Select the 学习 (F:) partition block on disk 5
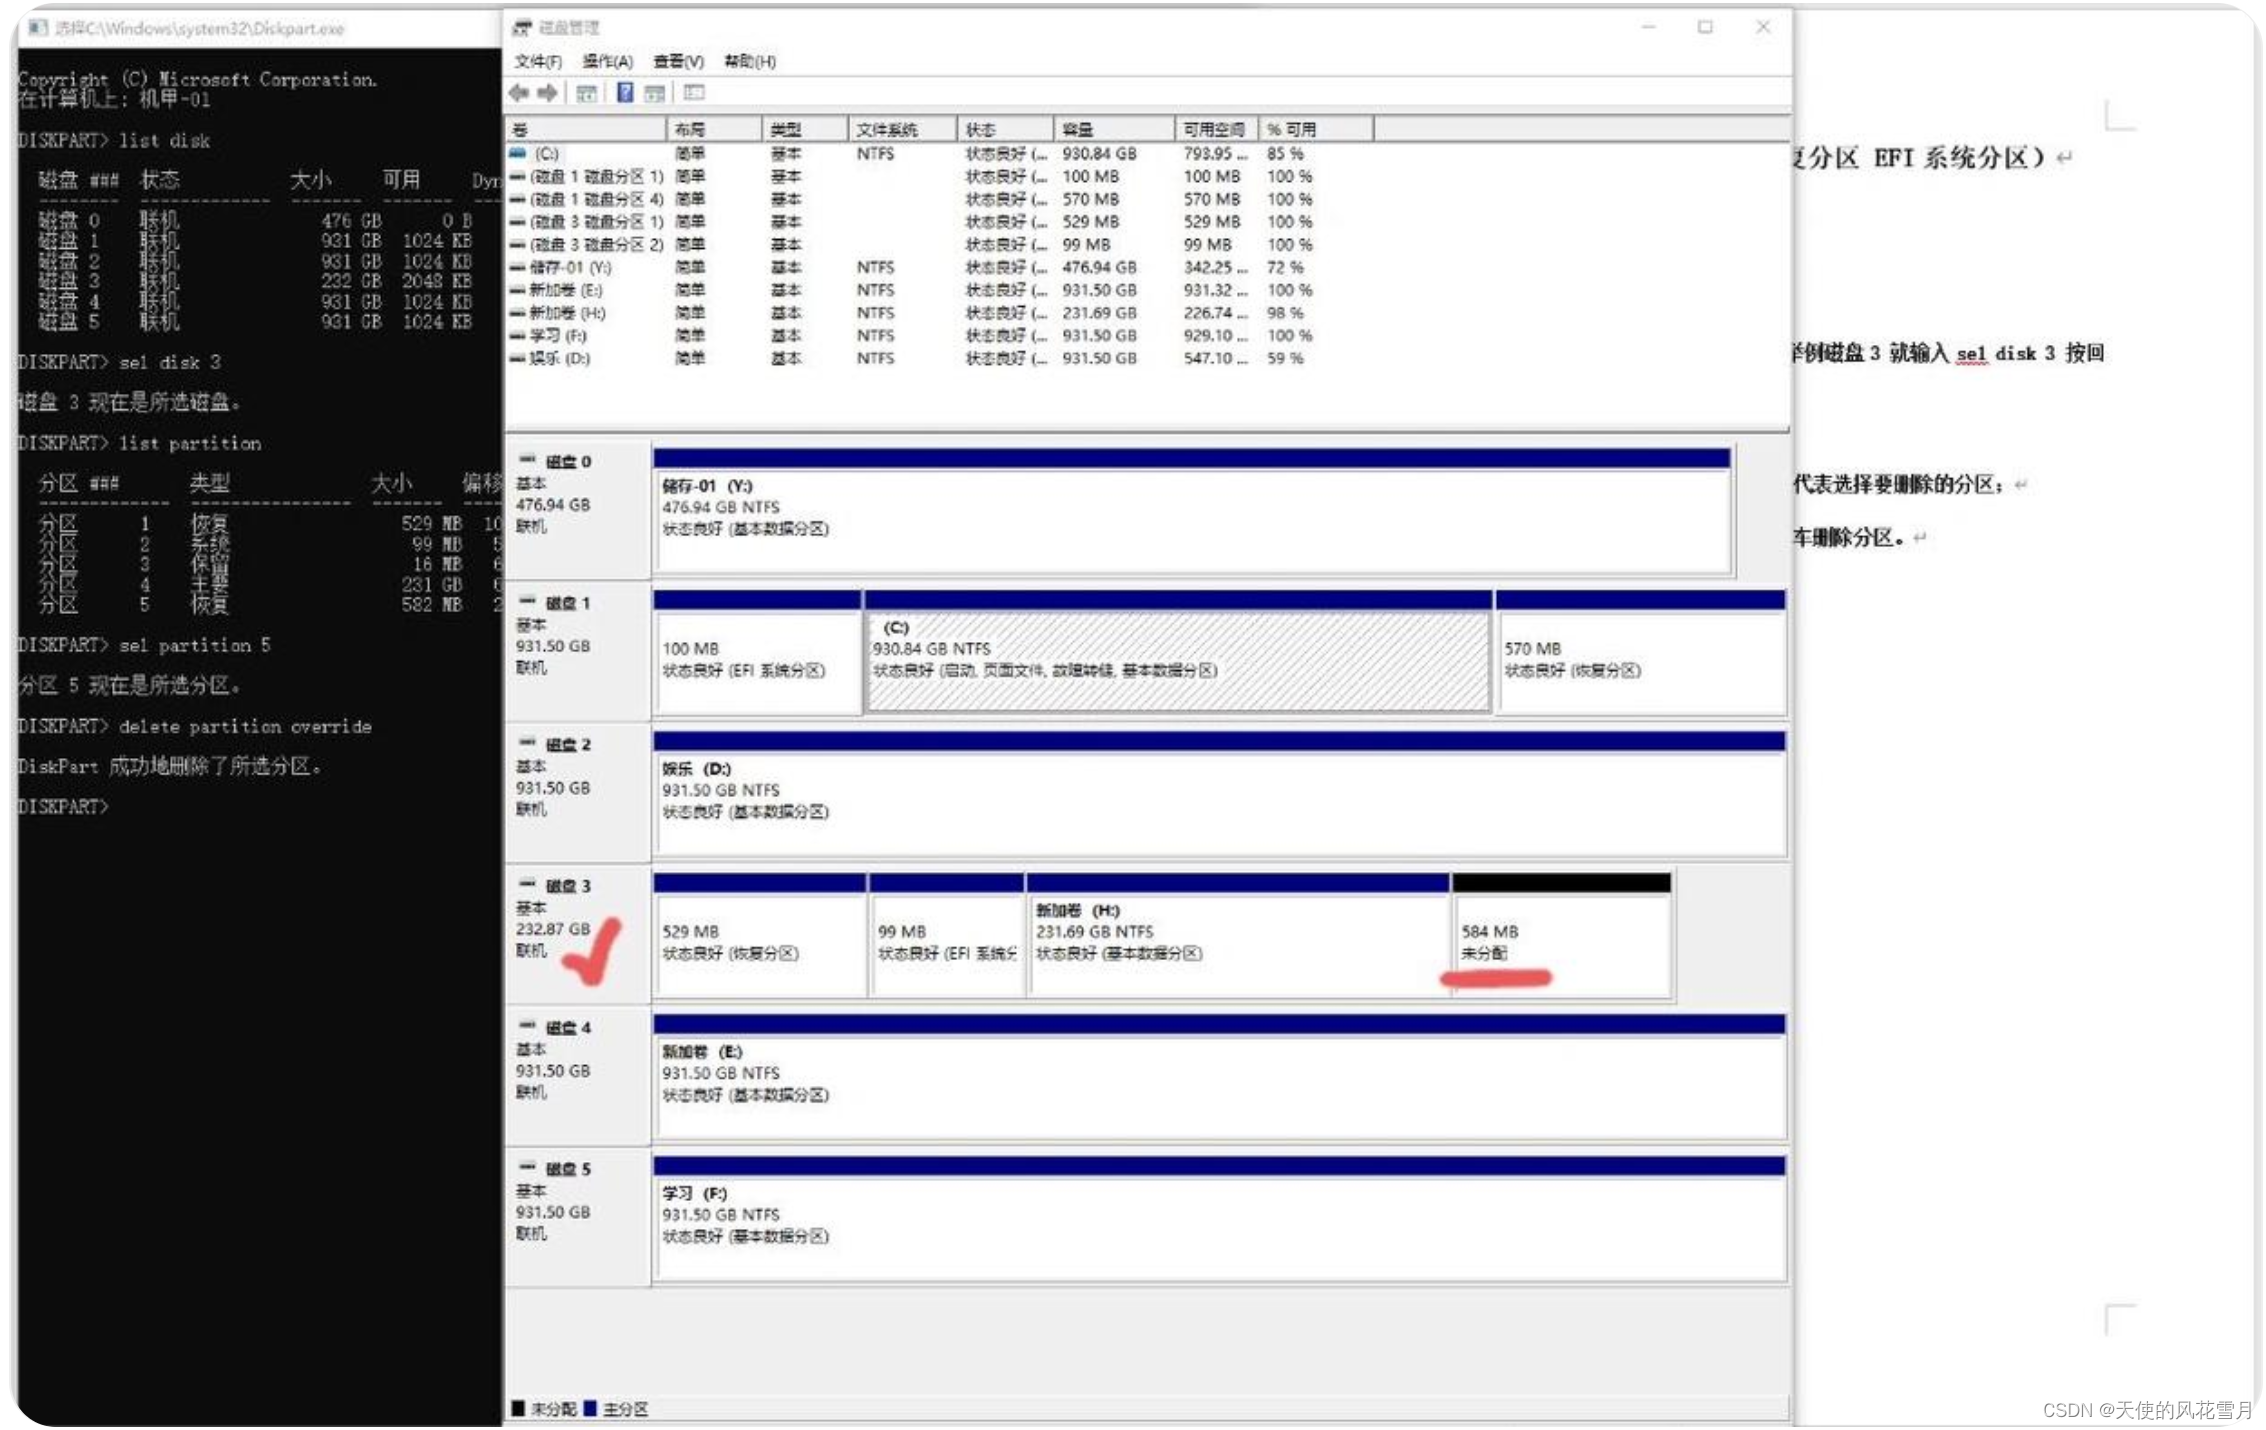Screen dimensions: 2266x1430 pyautogui.click(x=1219, y=1219)
